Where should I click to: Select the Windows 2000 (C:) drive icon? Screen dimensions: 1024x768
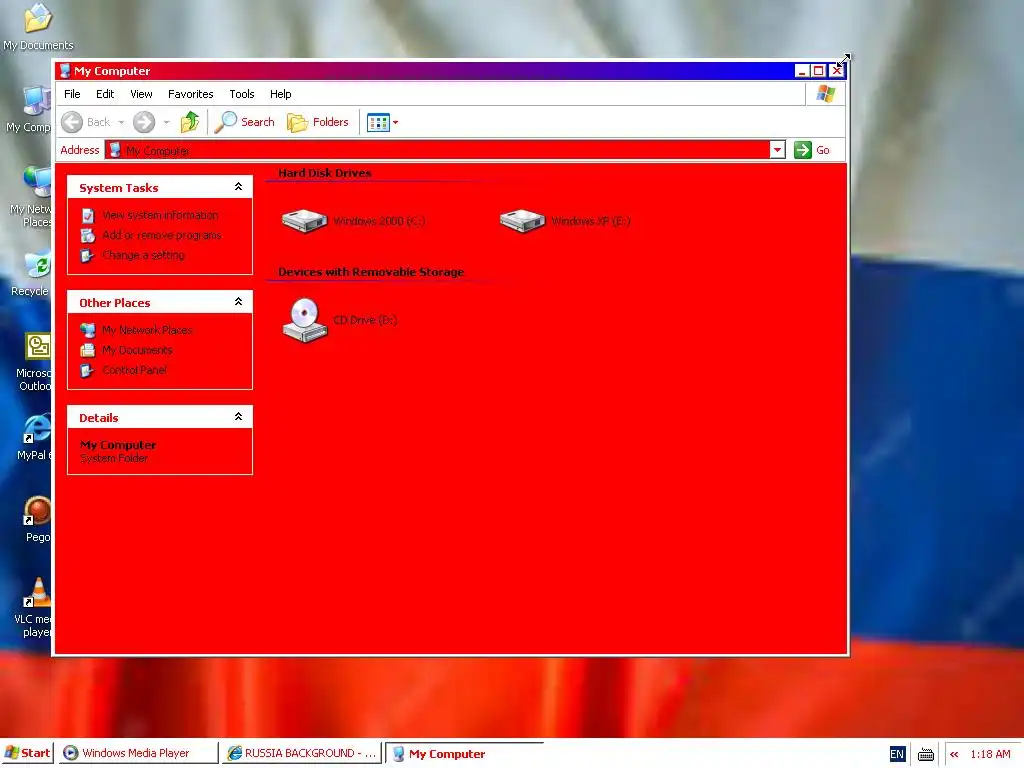(x=304, y=221)
